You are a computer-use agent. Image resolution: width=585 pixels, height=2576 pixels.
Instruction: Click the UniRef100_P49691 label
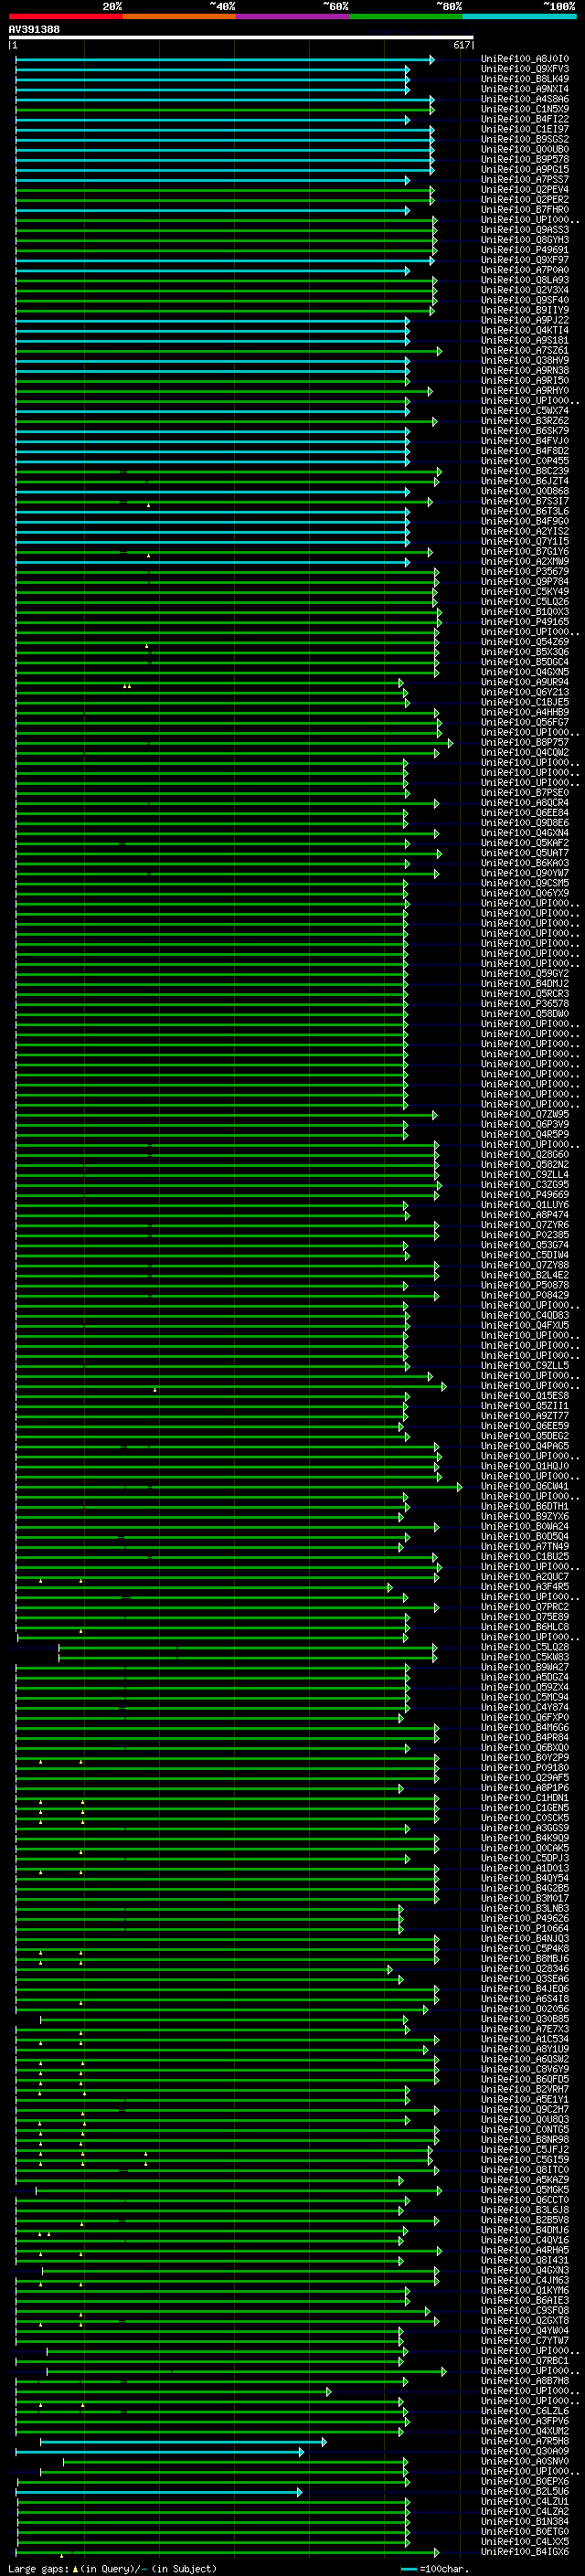(x=525, y=251)
